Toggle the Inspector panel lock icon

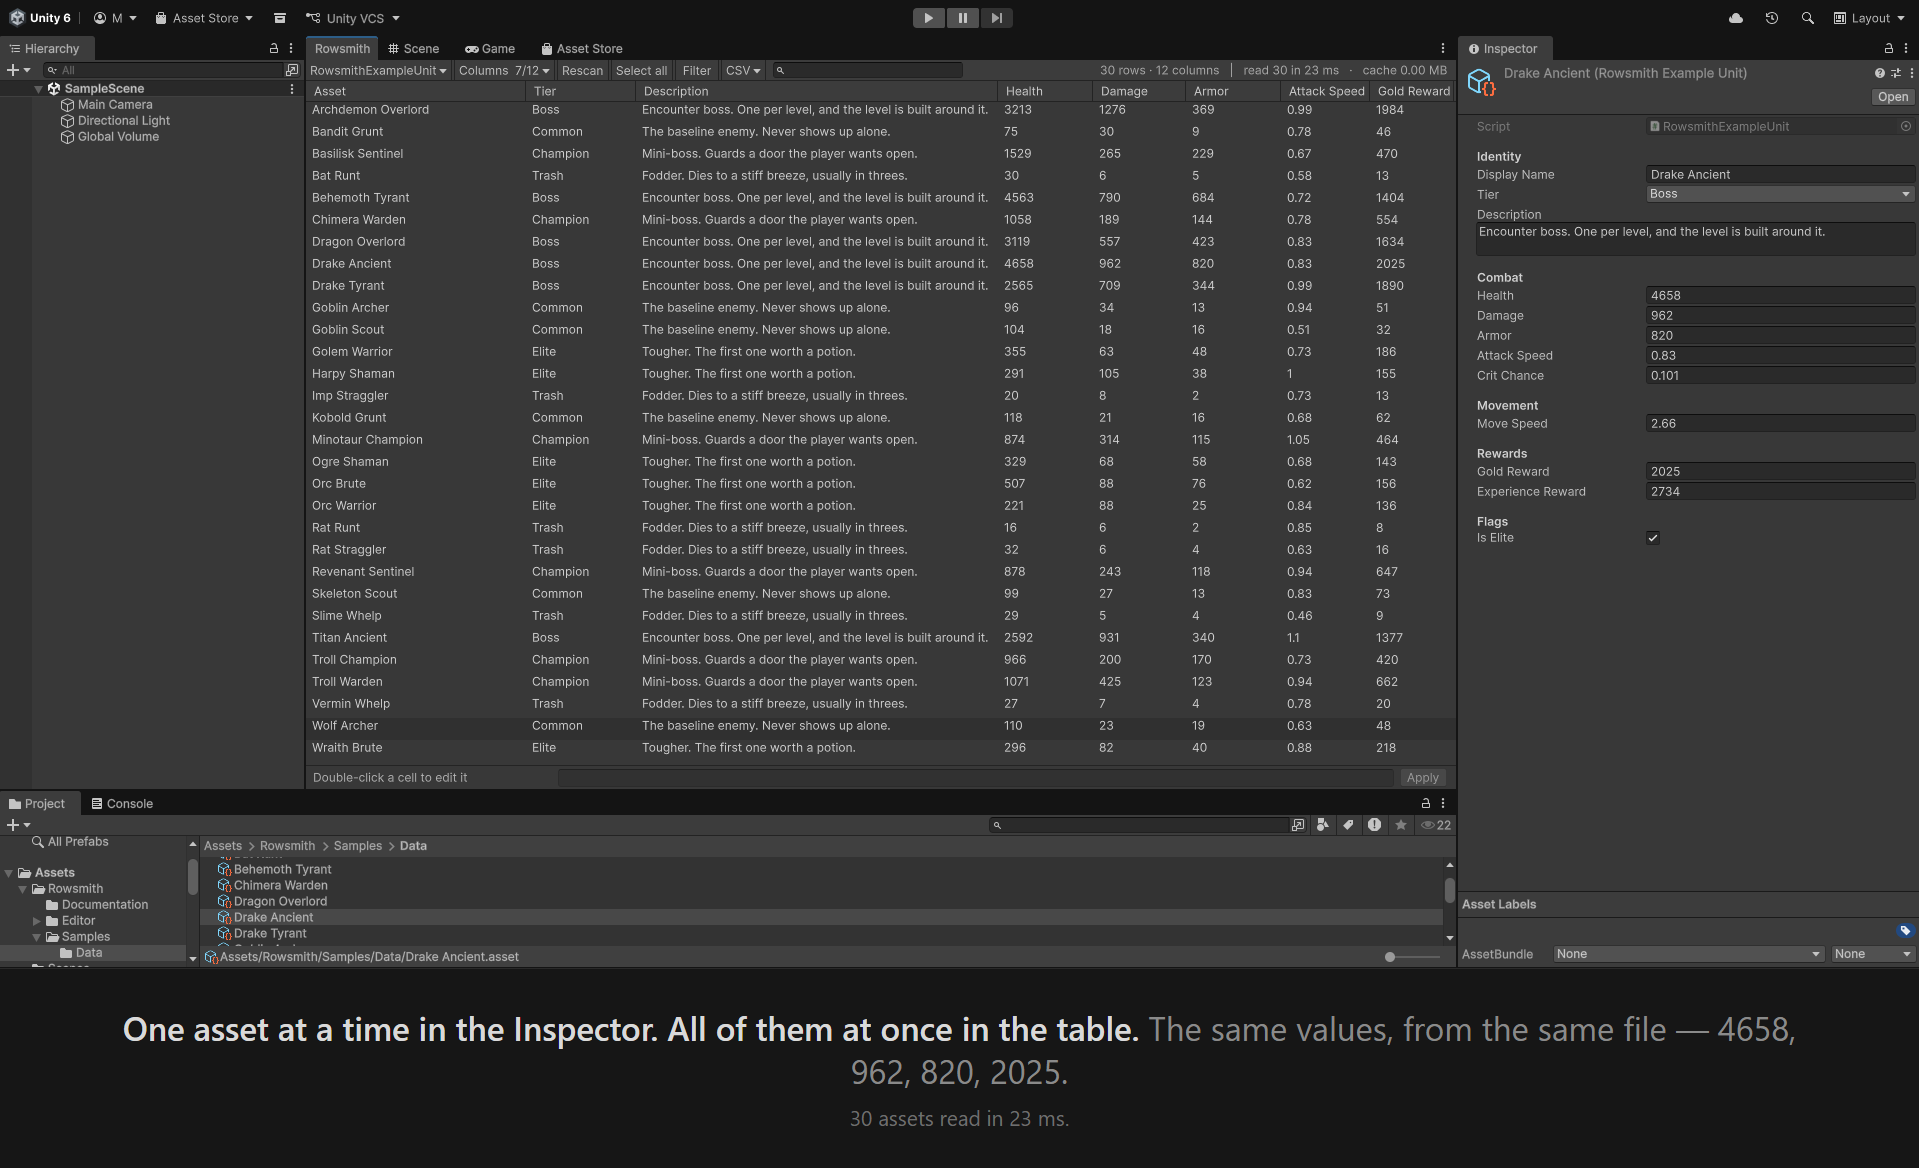1888,48
